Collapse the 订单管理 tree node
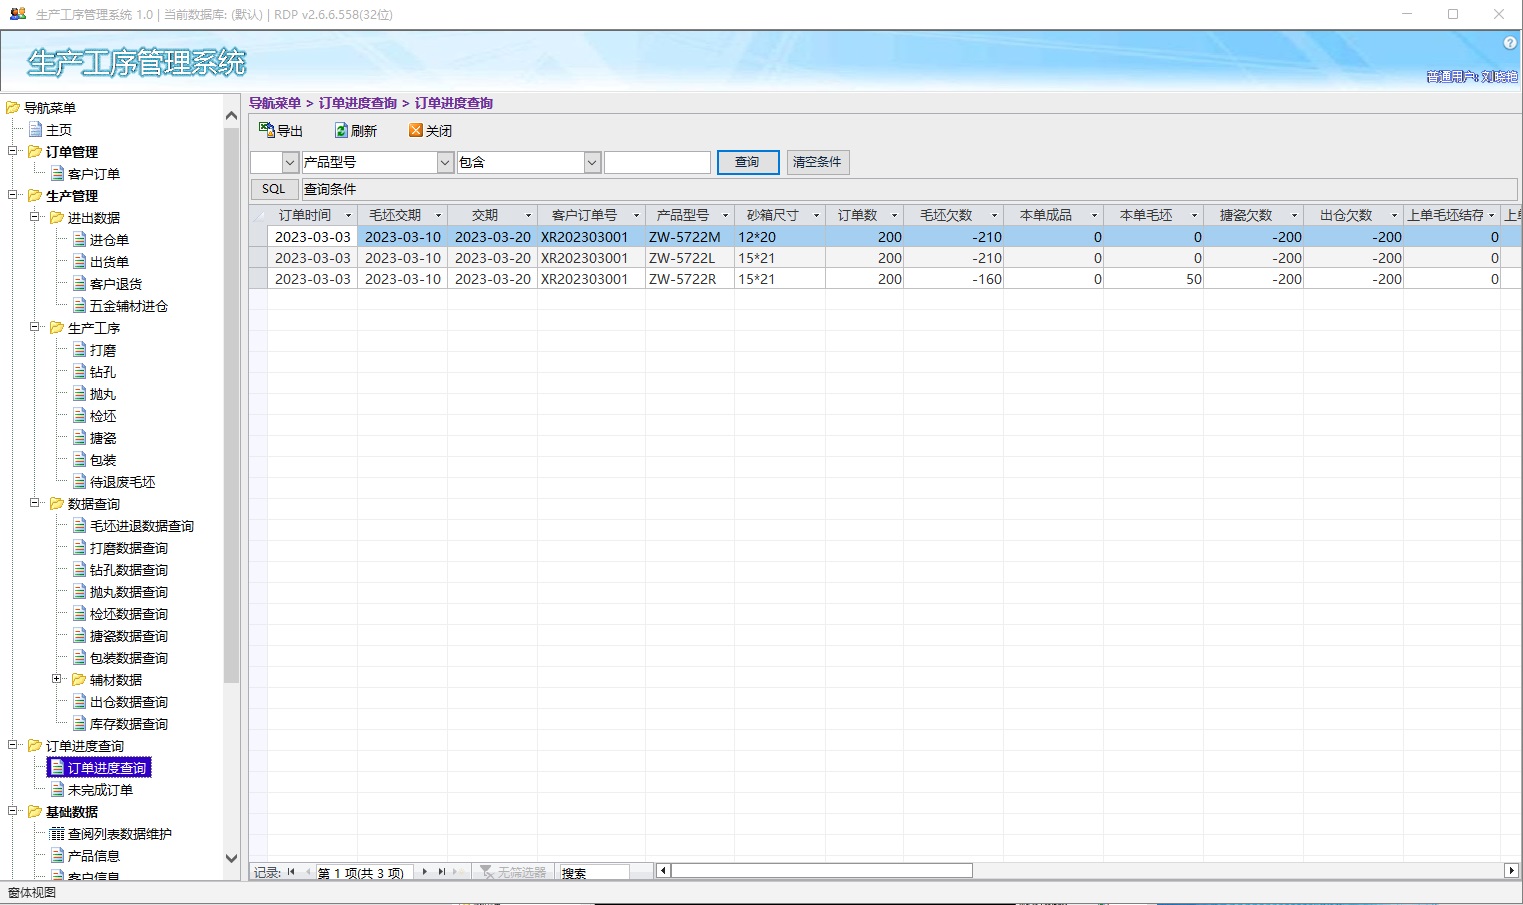Image resolution: width=1523 pixels, height=905 pixels. (x=13, y=151)
